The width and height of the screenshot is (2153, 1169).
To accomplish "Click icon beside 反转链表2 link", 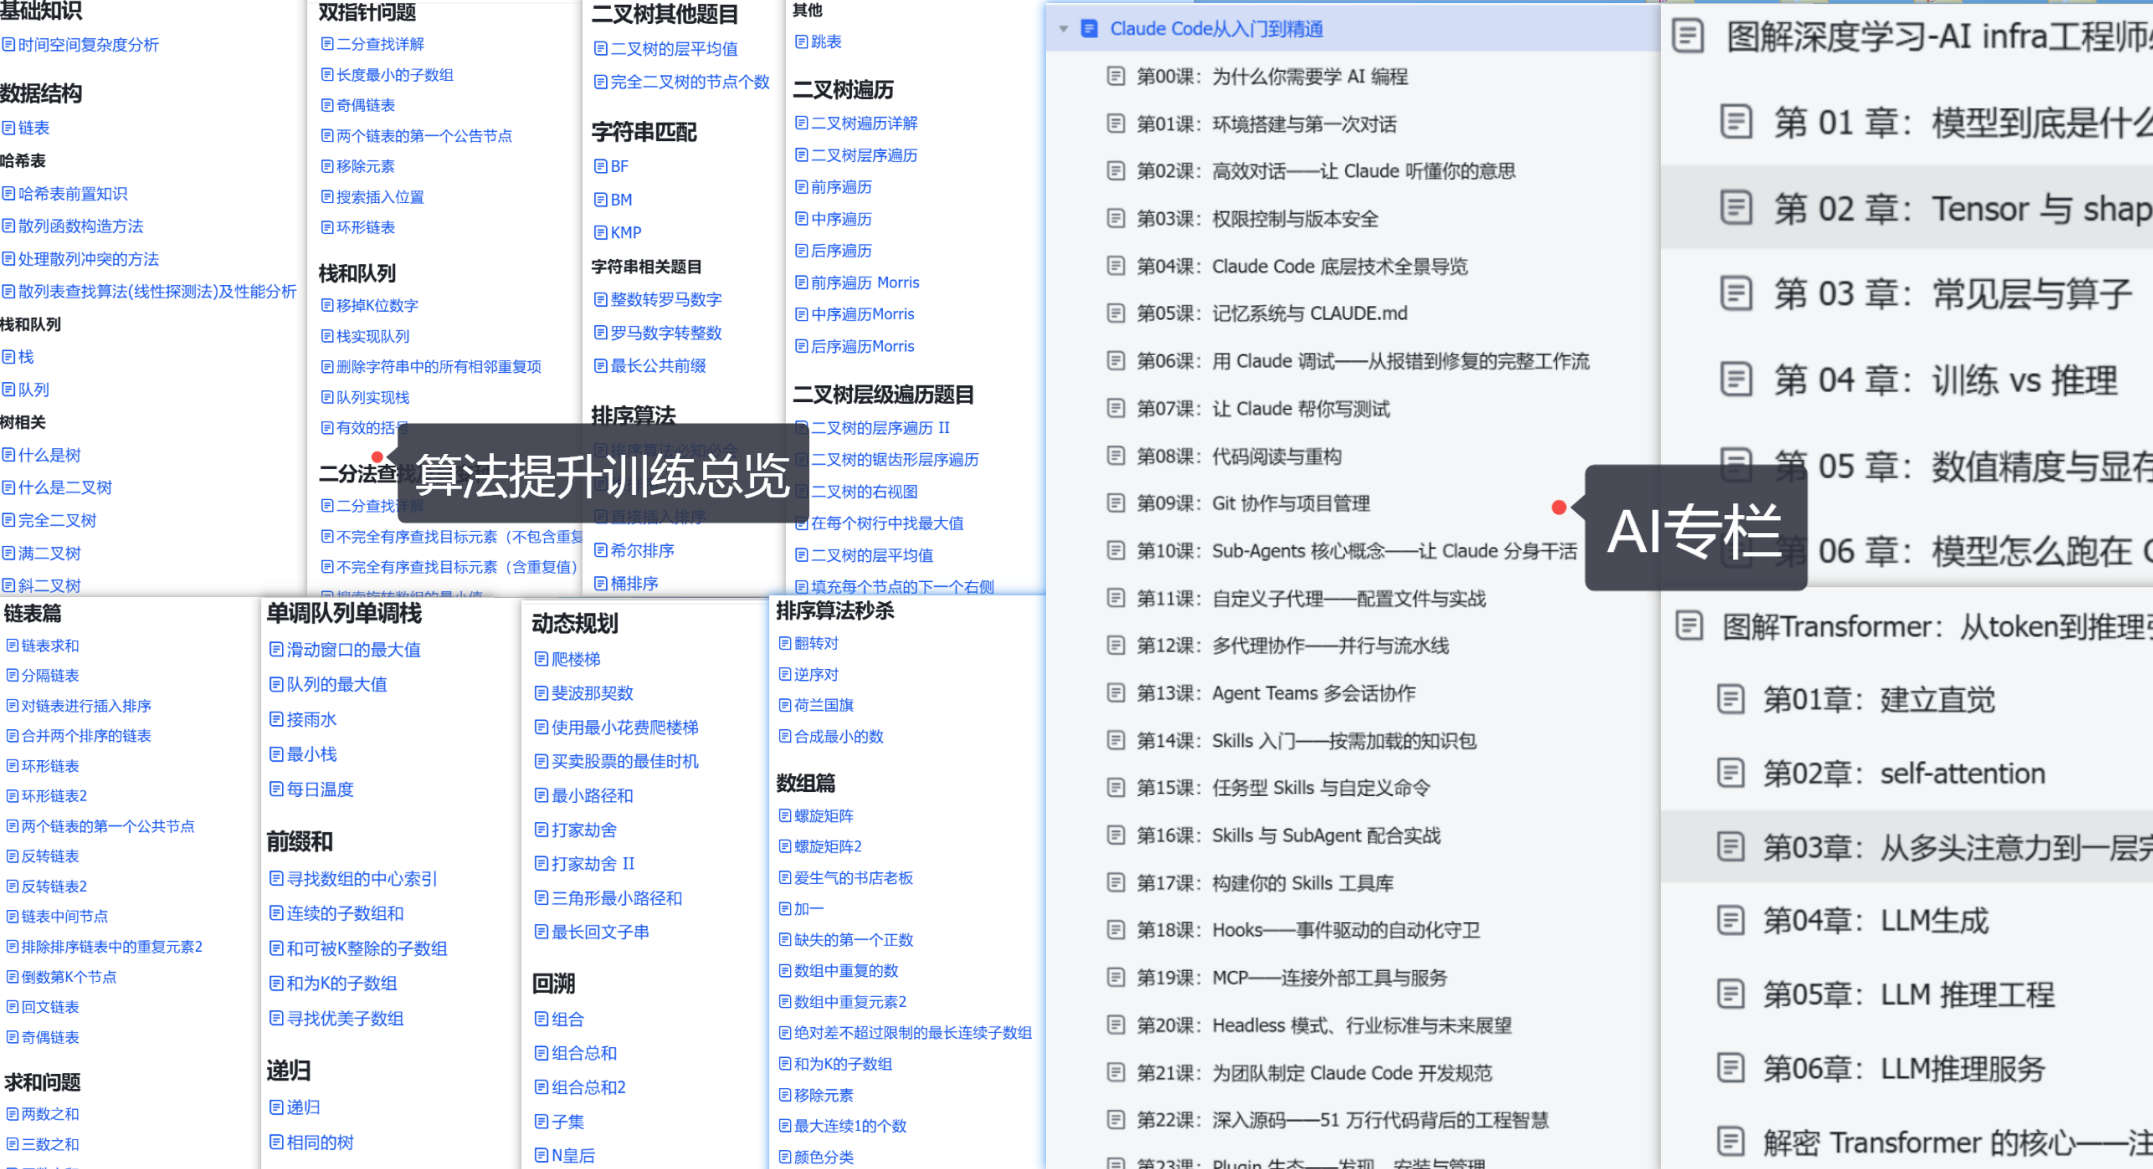I will [12, 886].
